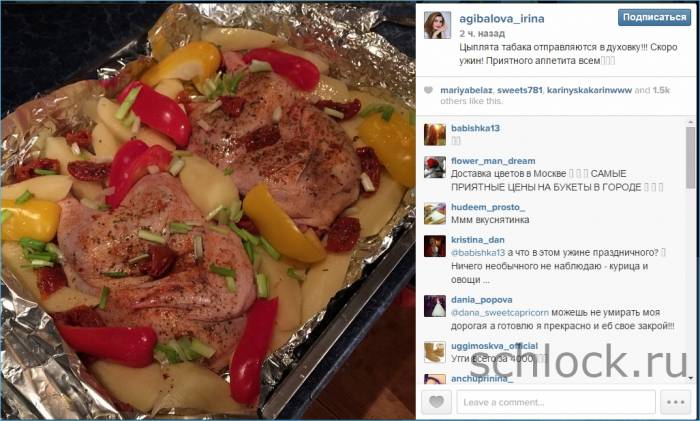Click flower_man_dream commenter avatar
Viewport: 700px width, 421px height.
click(435, 167)
